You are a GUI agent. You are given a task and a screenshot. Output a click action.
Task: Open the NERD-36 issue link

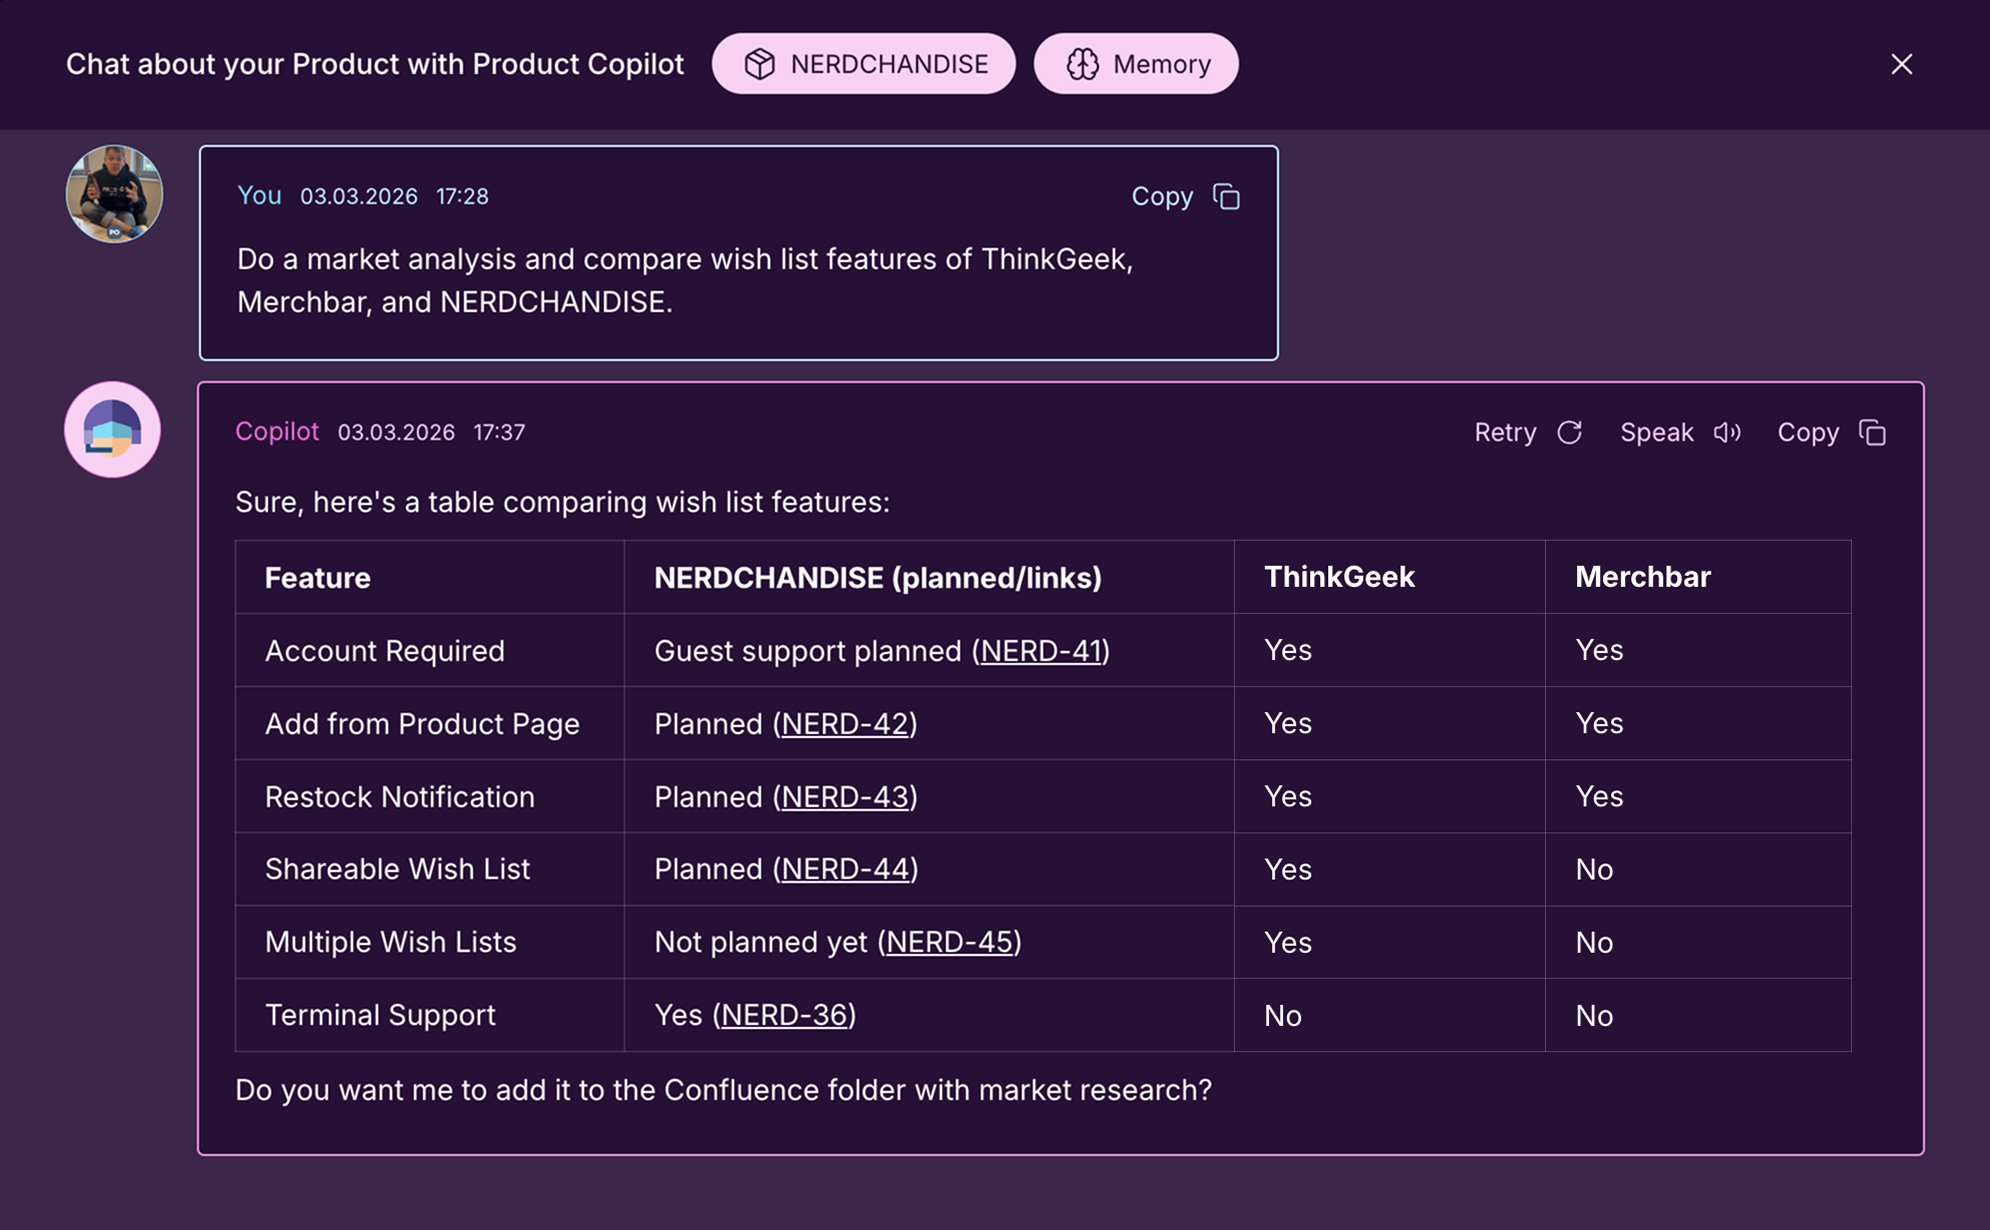click(784, 1015)
